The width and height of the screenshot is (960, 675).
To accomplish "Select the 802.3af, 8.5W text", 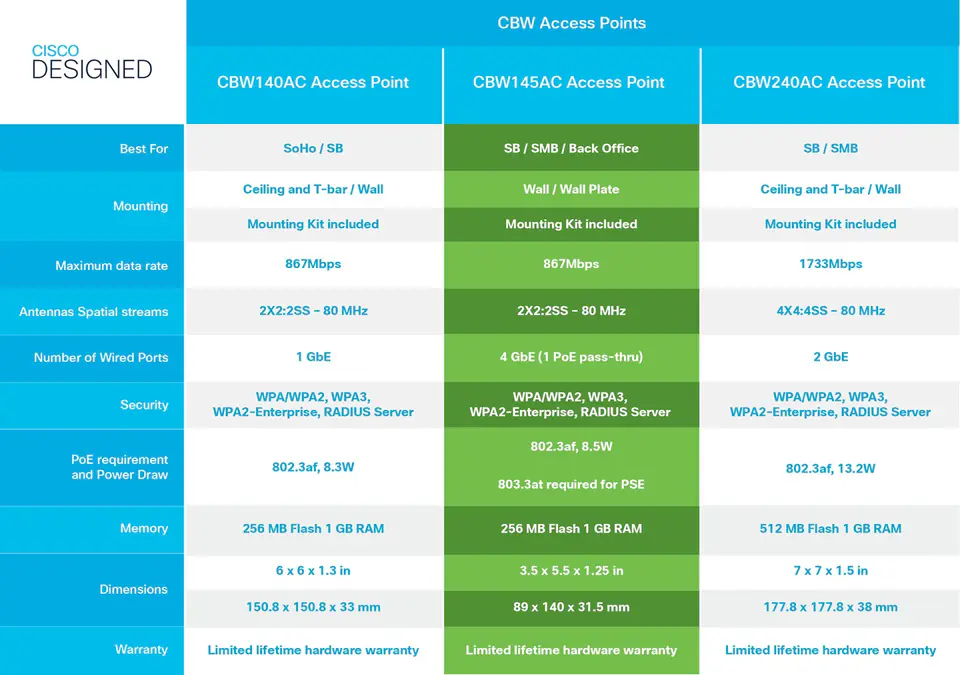I will [x=571, y=447].
